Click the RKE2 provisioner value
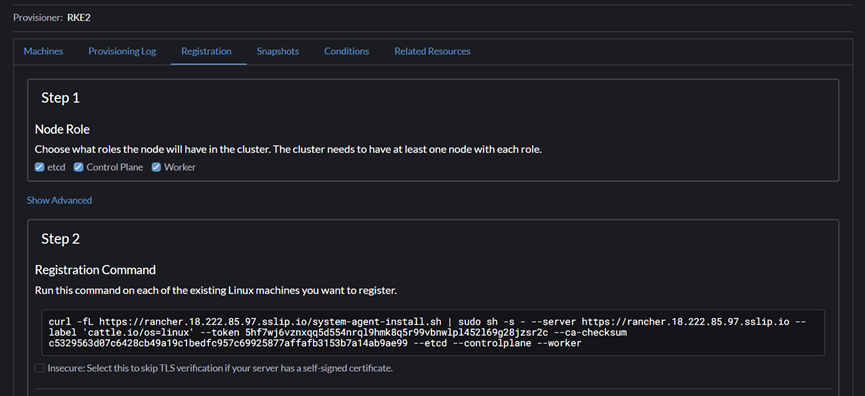The width and height of the screenshot is (865, 396). 79,18
